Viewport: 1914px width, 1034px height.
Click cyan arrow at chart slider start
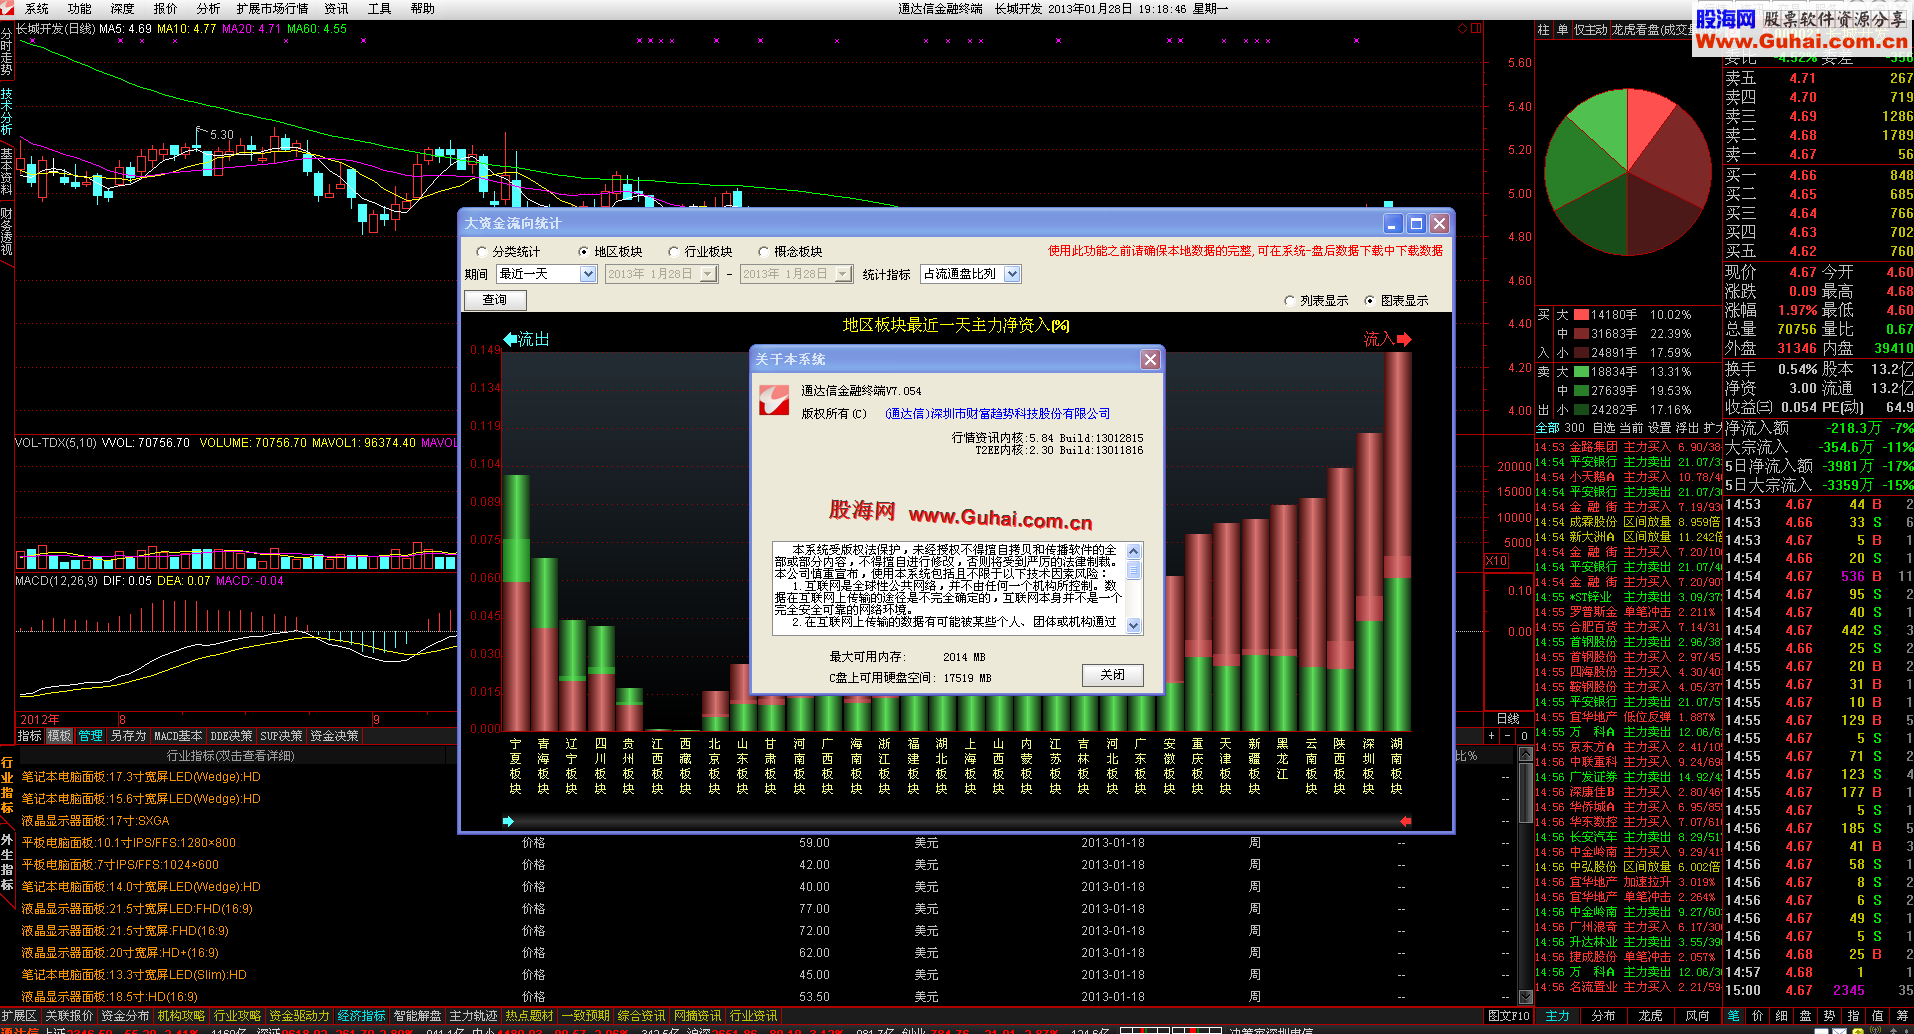coord(508,821)
